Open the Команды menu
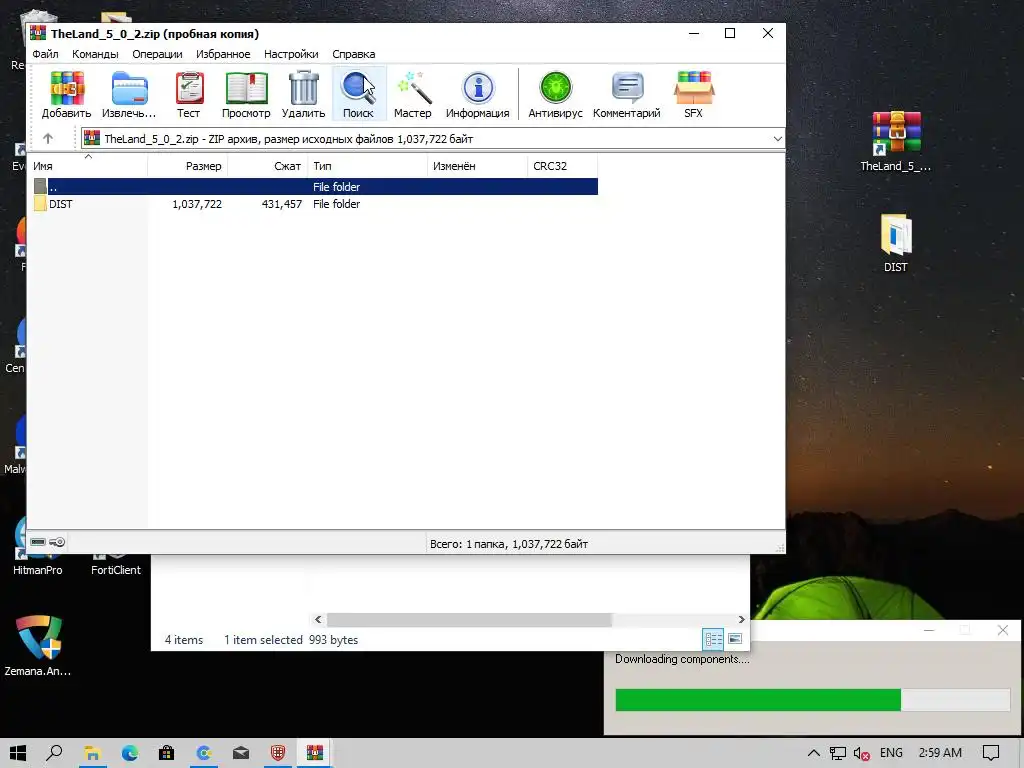The width and height of the screenshot is (1024, 768). [95, 54]
